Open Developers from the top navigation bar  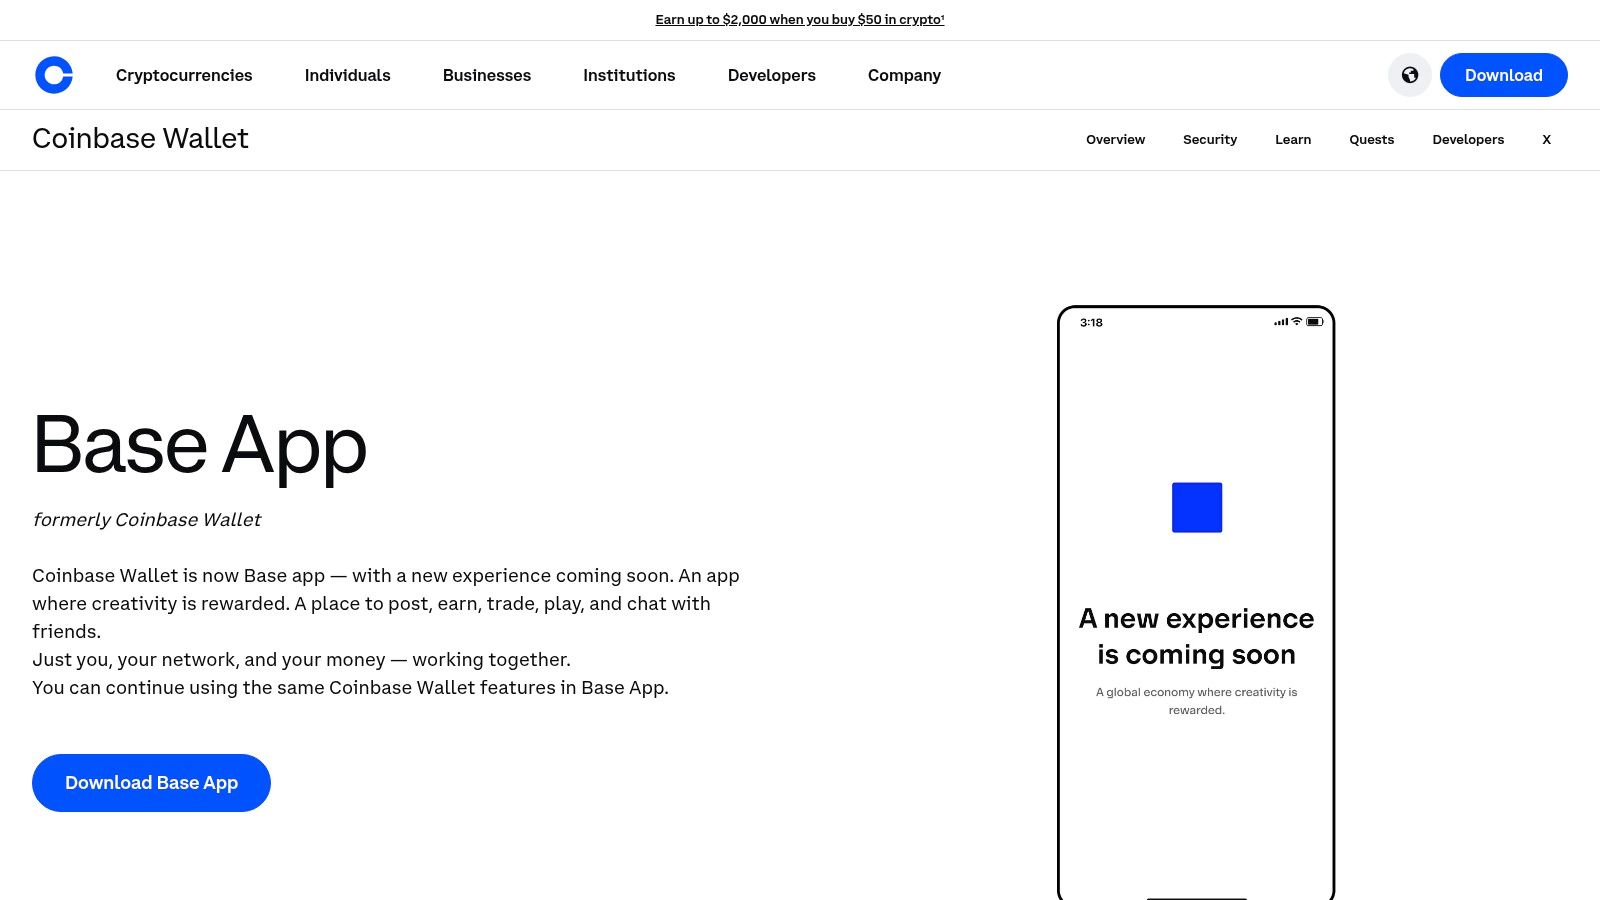coord(772,75)
